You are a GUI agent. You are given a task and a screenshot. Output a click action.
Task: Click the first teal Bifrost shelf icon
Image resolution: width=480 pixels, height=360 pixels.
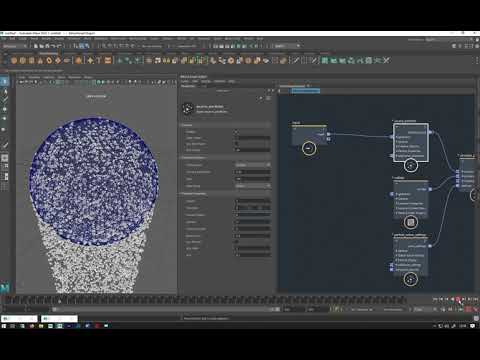click(x=325, y=60)
